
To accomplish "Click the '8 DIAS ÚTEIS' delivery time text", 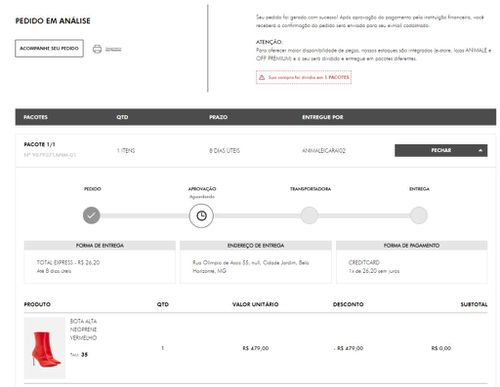I will coord(224,151).
